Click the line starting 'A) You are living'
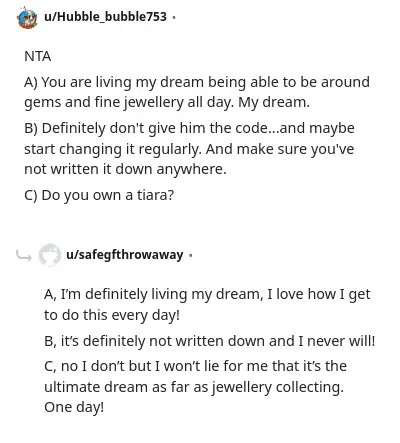This screenshot has width=400, height=443. pyautogui.click(x=197, y=82)
